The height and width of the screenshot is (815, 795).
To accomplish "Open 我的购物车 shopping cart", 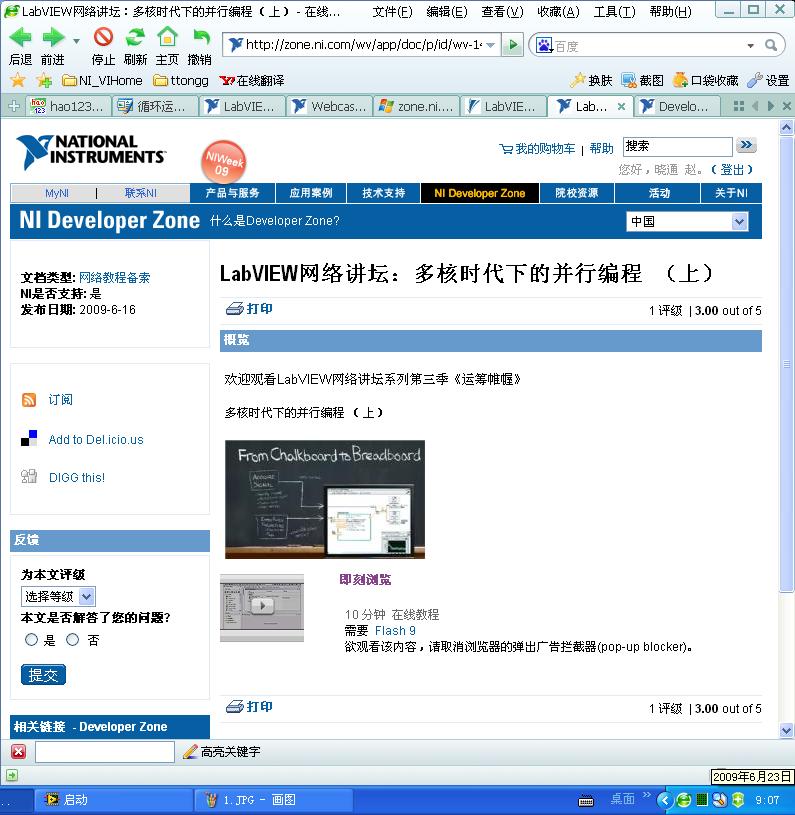I will pos(537,149).
